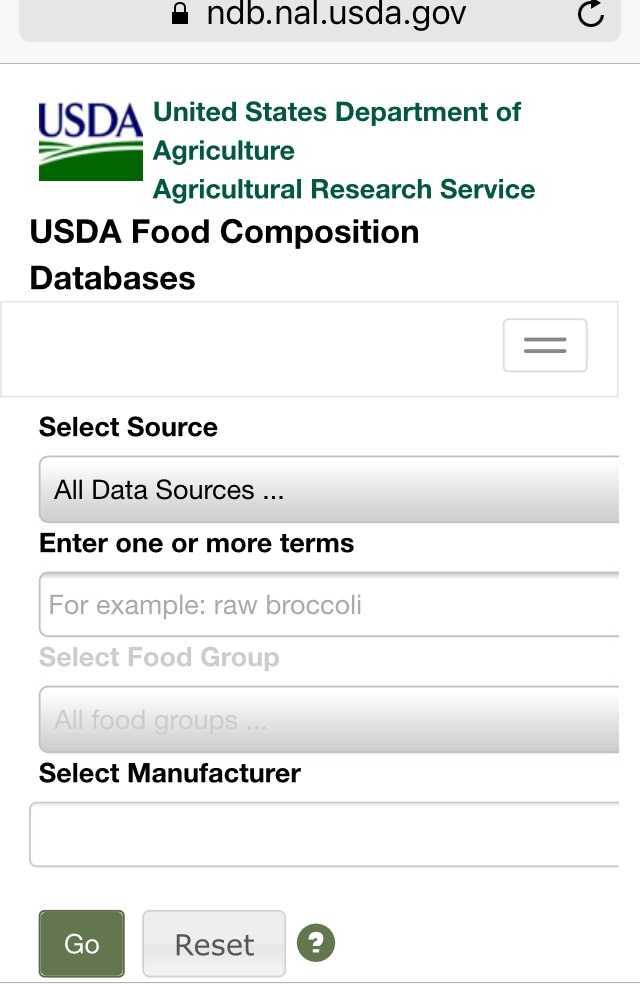This screenshot has width=640, height=984.
Task: Focus the raw broccoli search terms field
Action: click(330, 605)
